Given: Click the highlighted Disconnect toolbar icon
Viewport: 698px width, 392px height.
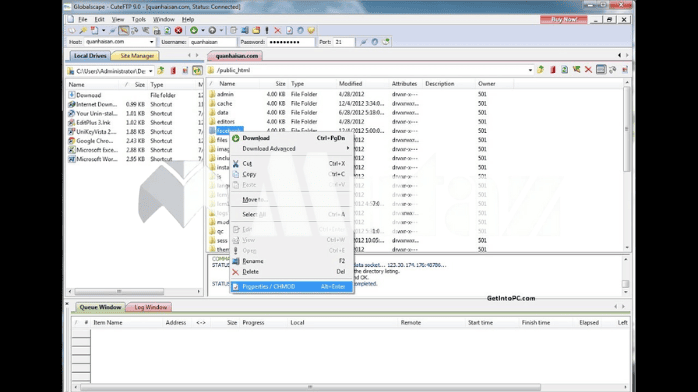Looking at the screenshot, I should click(x=123, y=31).
